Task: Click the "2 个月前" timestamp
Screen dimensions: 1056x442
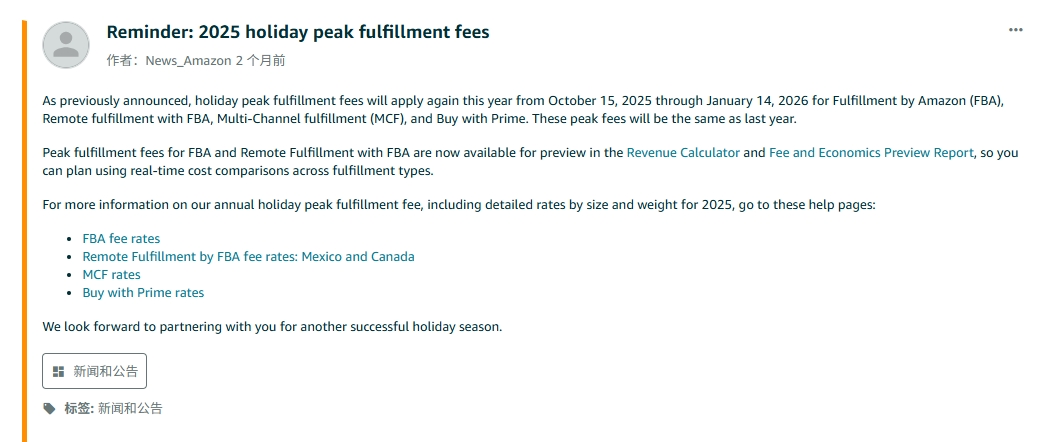Action: (x=260, y=60)
